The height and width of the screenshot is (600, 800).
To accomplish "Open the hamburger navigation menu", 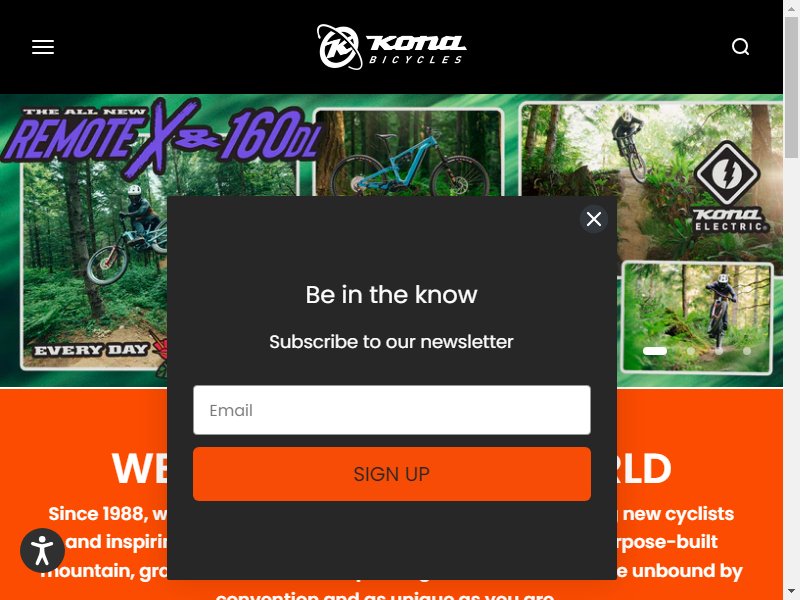I will click(43, 47).
